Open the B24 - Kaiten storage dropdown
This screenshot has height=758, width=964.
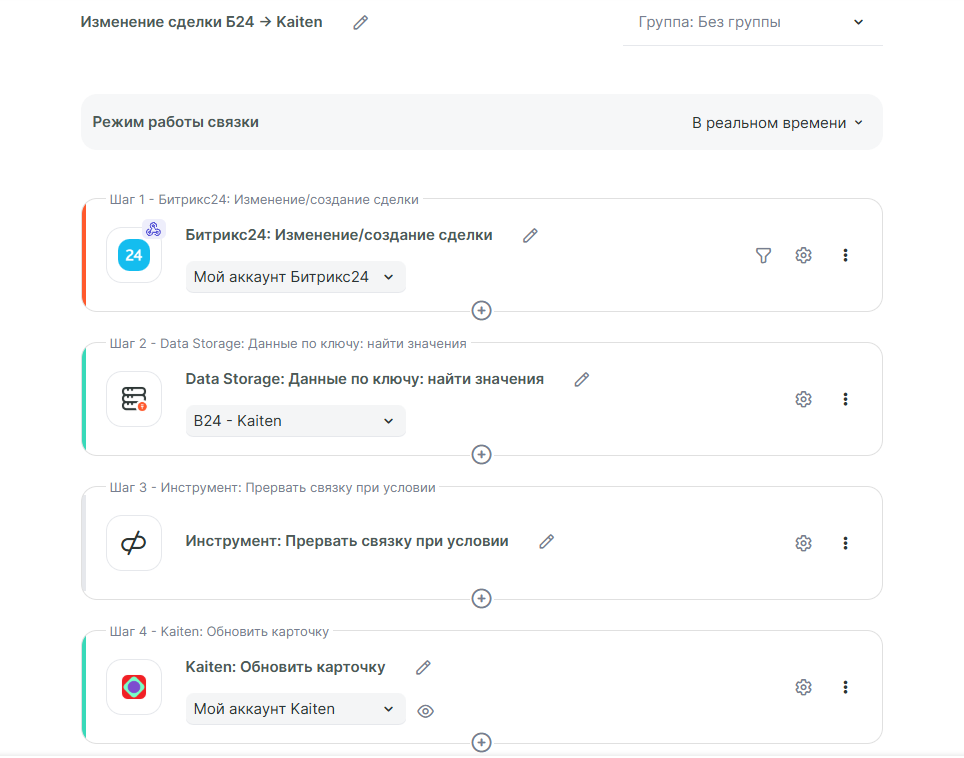click(295, 421)
